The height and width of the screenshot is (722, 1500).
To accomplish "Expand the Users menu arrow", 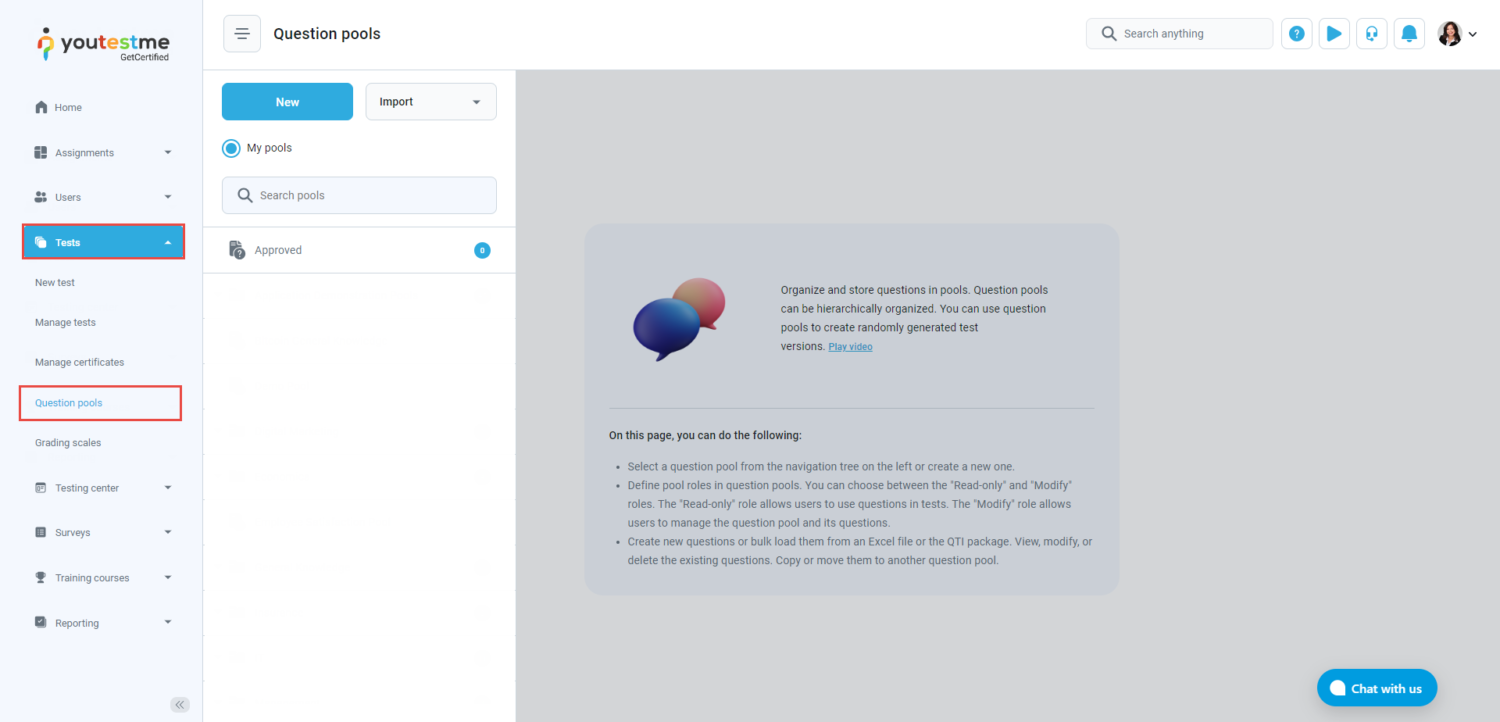I will point(168,197).
